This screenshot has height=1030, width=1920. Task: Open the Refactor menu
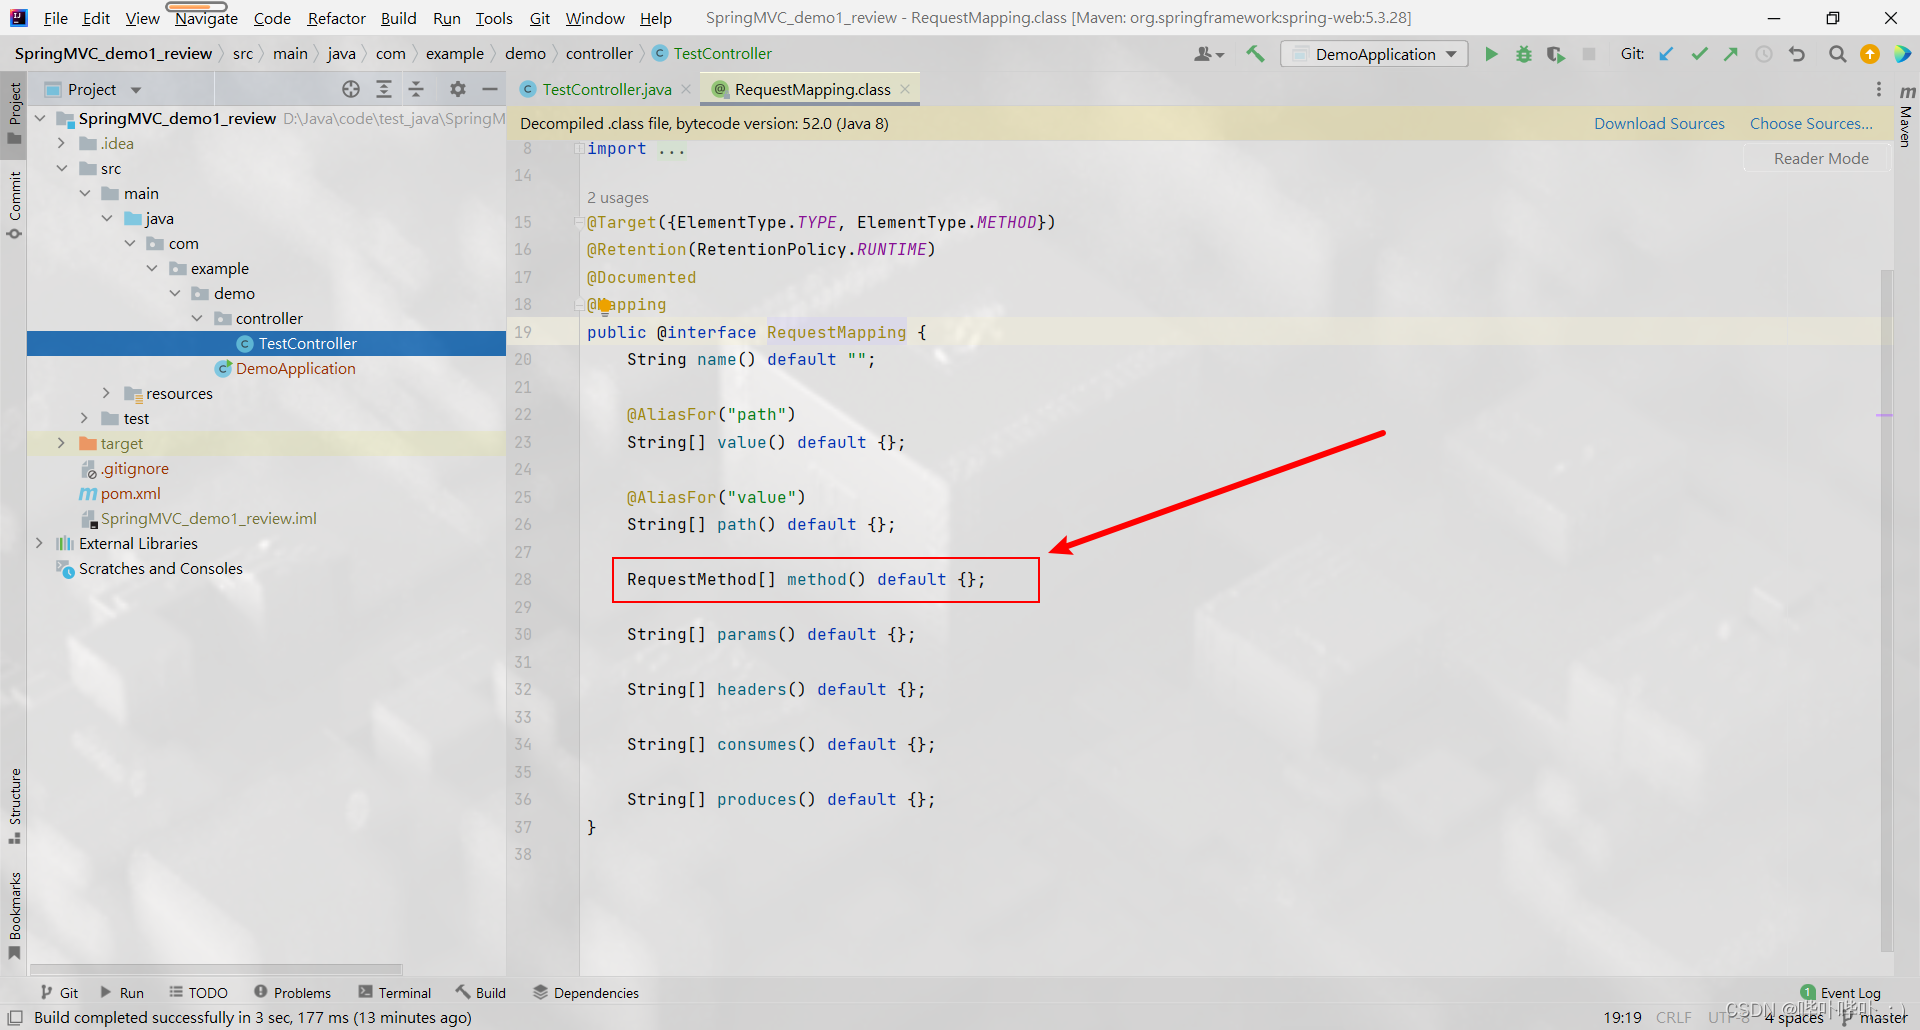pos(336,18)
